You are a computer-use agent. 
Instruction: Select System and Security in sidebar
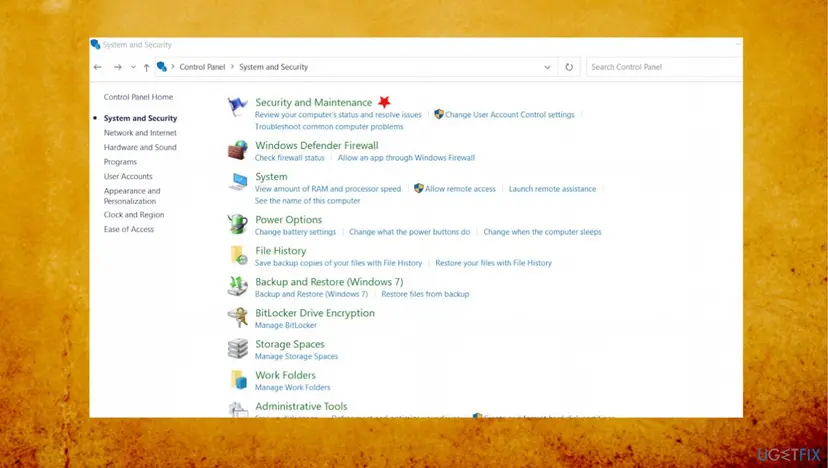click(x=140, y=118)
